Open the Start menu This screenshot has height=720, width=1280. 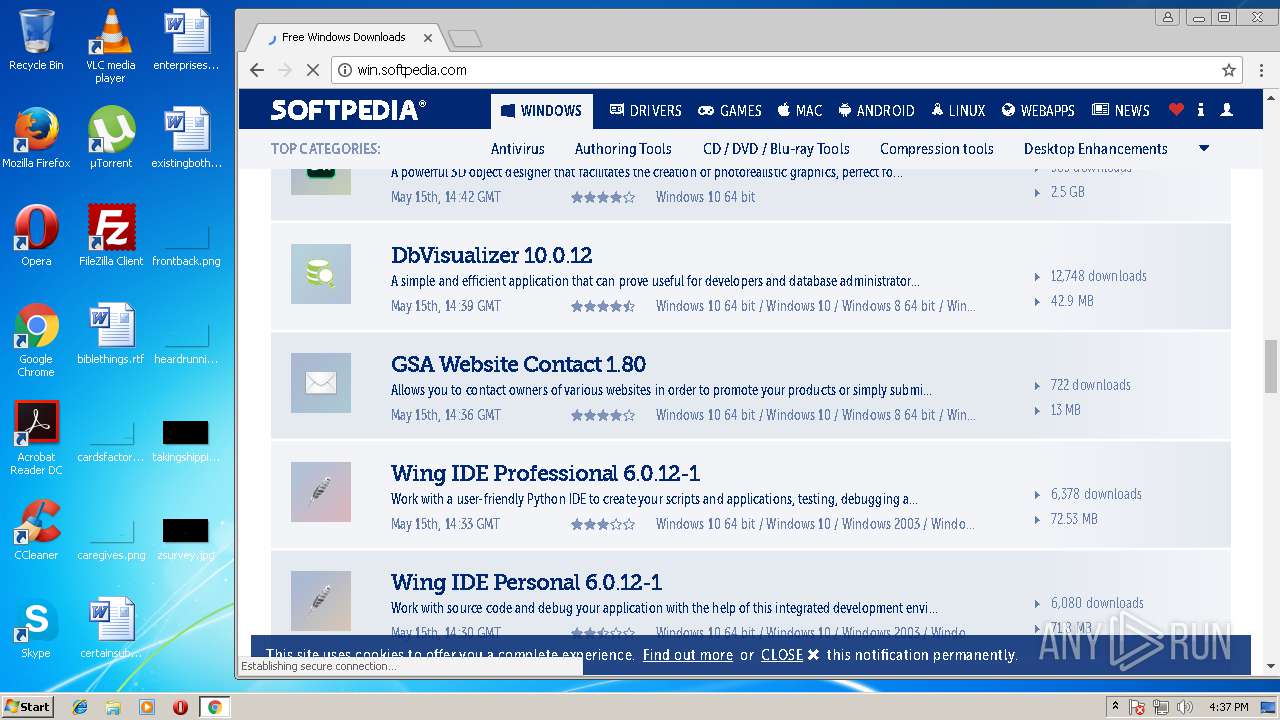pos(28,707)
